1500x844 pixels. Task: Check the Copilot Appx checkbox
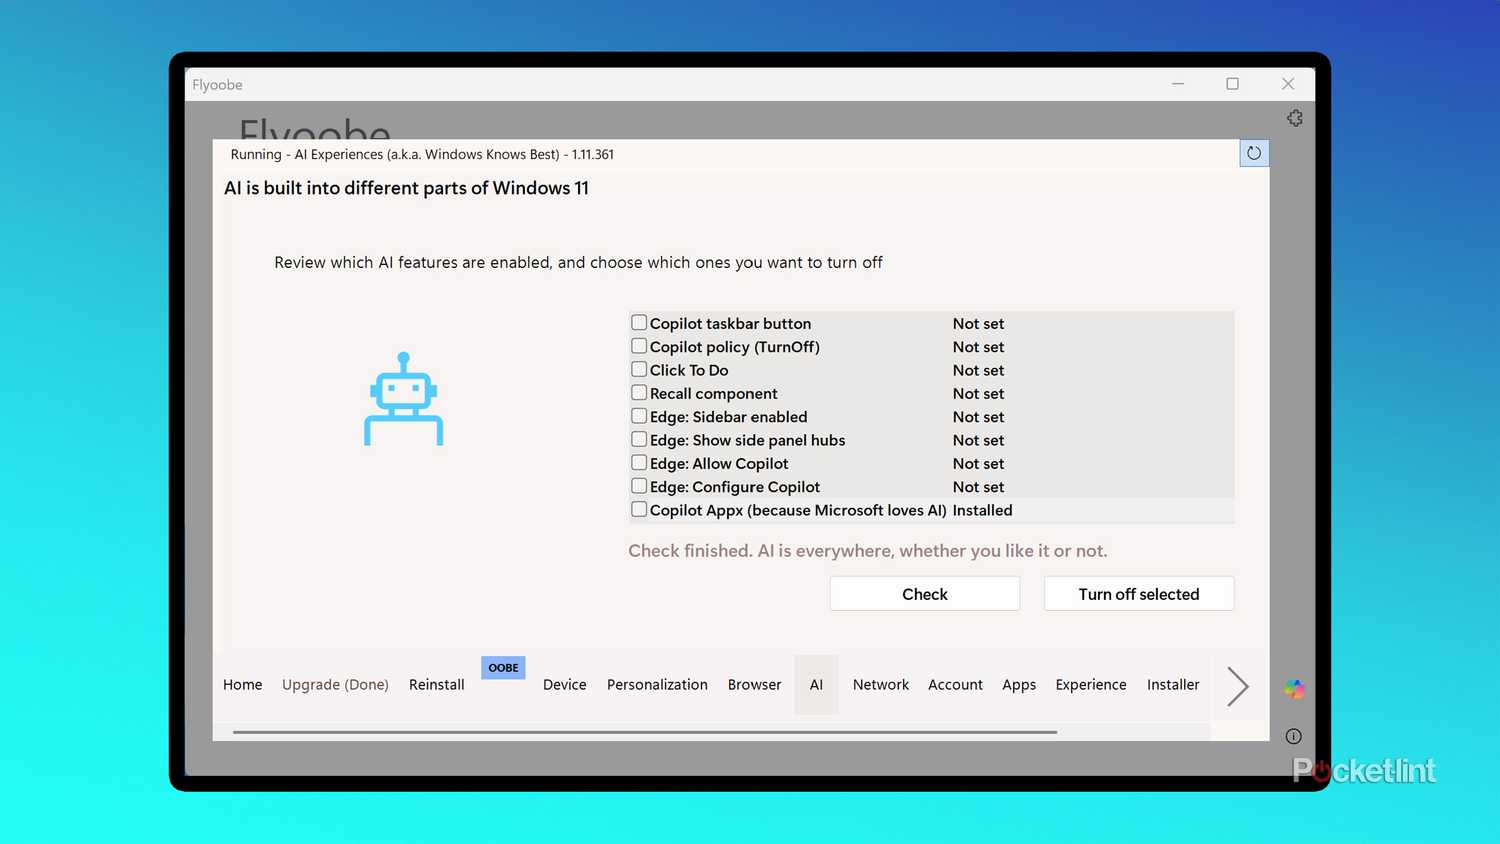[639, 509]
